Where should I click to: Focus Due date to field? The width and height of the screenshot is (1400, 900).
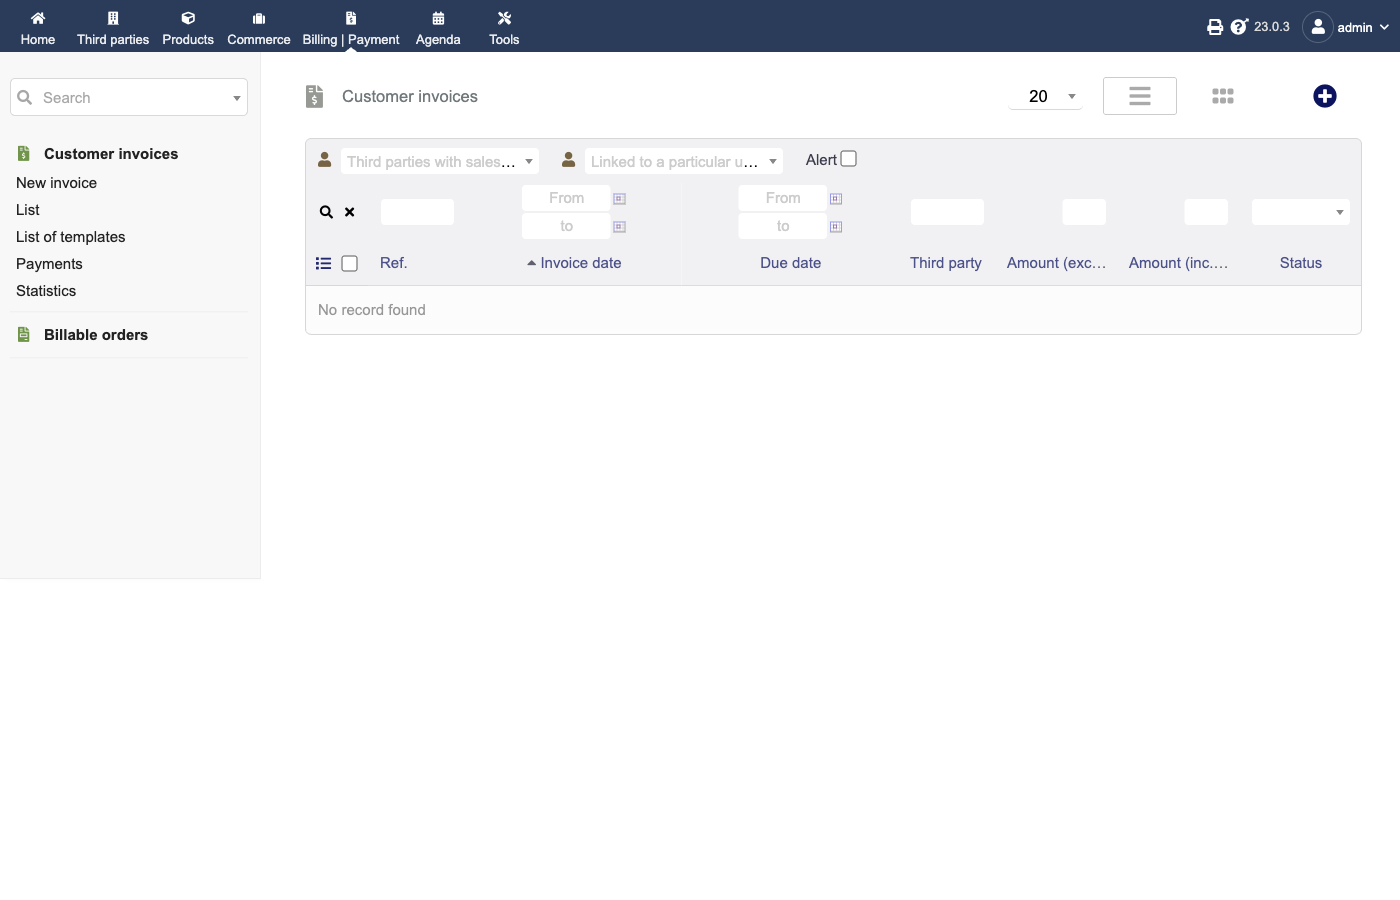click(x=783, y=226)
